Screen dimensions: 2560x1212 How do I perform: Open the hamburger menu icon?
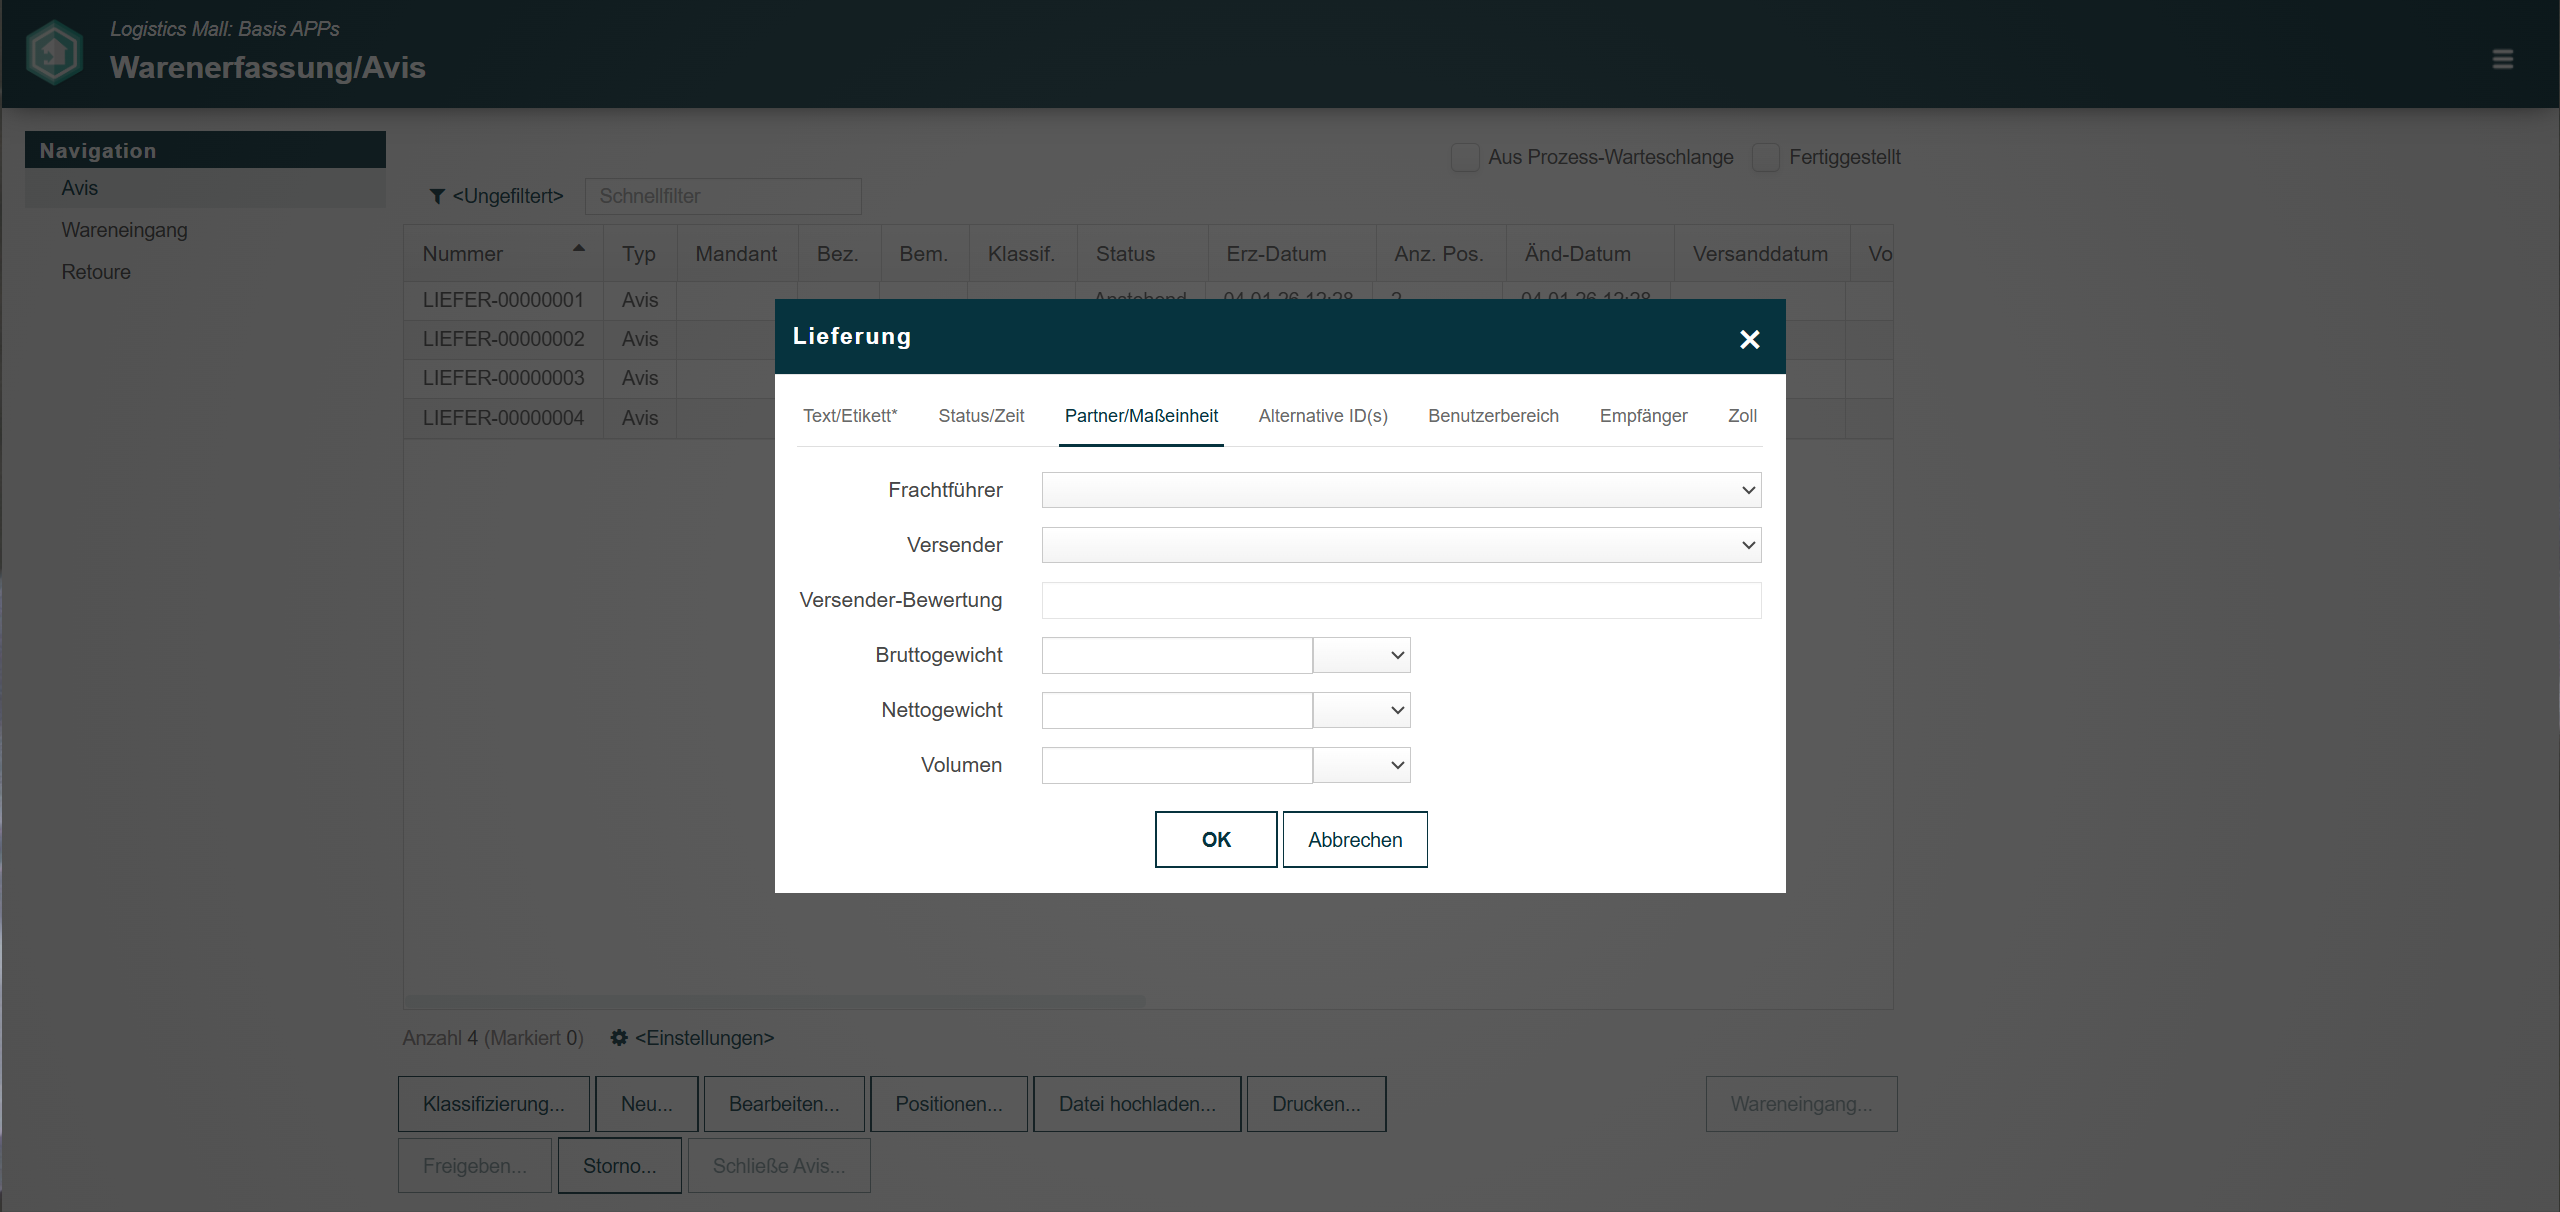tap(2502, 60)
